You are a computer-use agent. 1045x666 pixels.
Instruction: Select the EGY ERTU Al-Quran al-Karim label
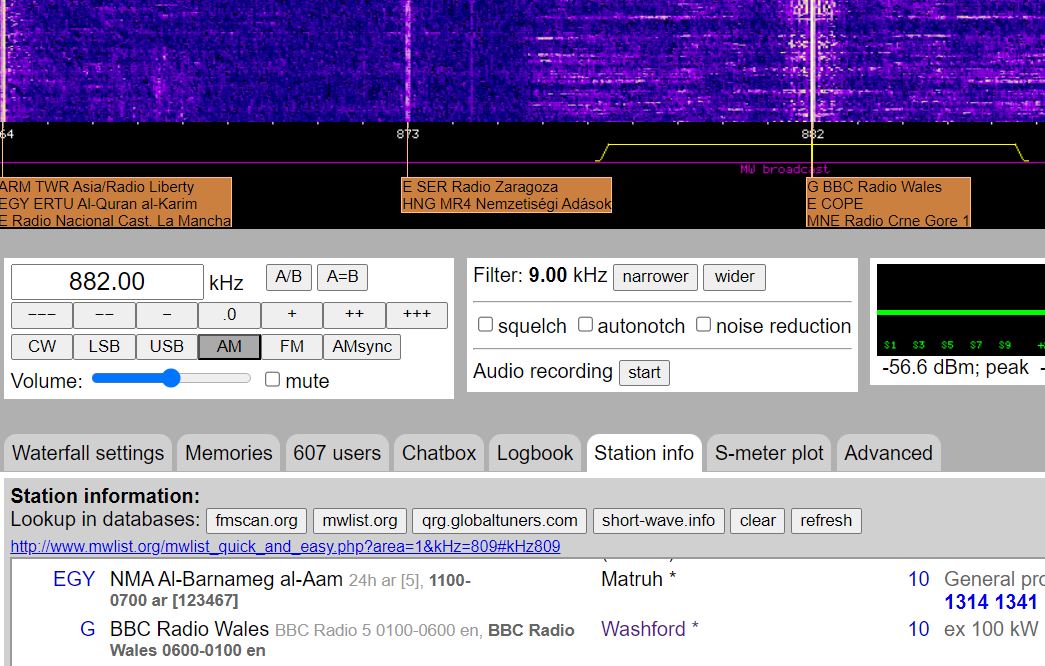tap(99, 203)
